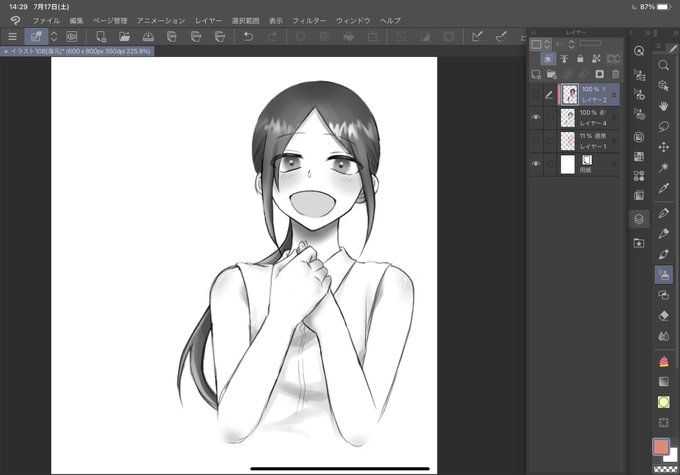
Task: Click the yellow-green color wheel icon
Action: (664, 402)
